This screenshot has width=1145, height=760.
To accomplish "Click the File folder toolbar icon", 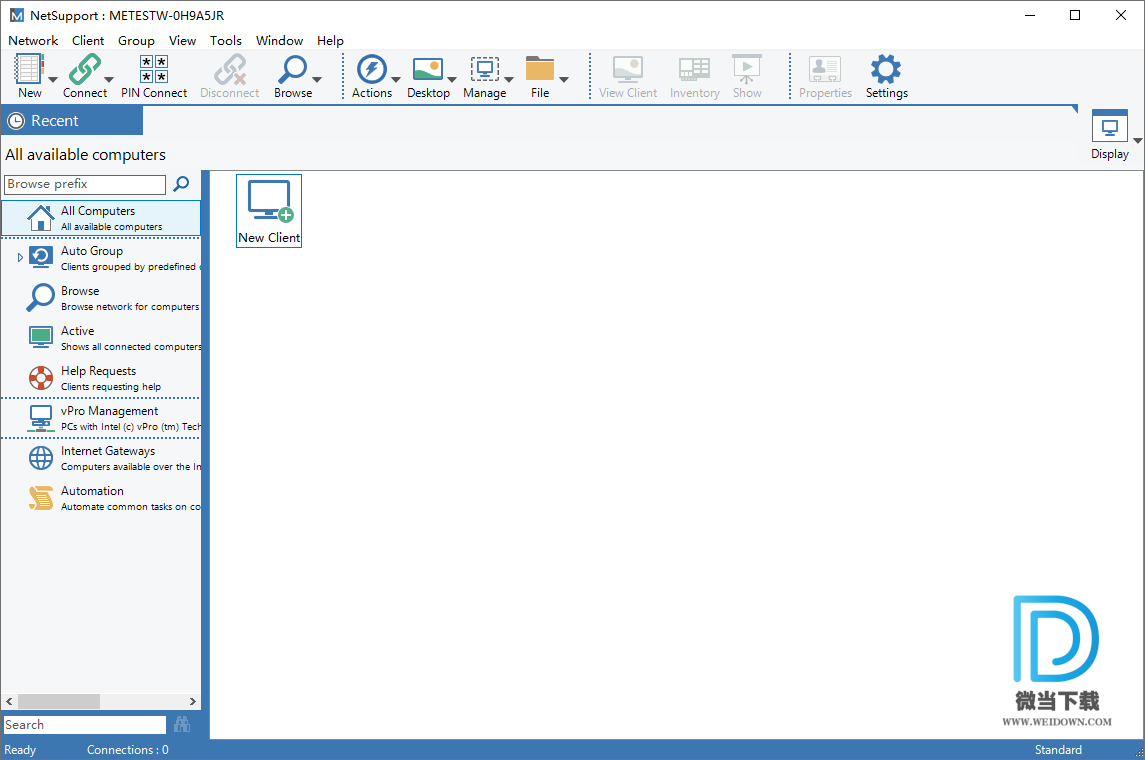I will pyautogui.click(x=540, y=69).
